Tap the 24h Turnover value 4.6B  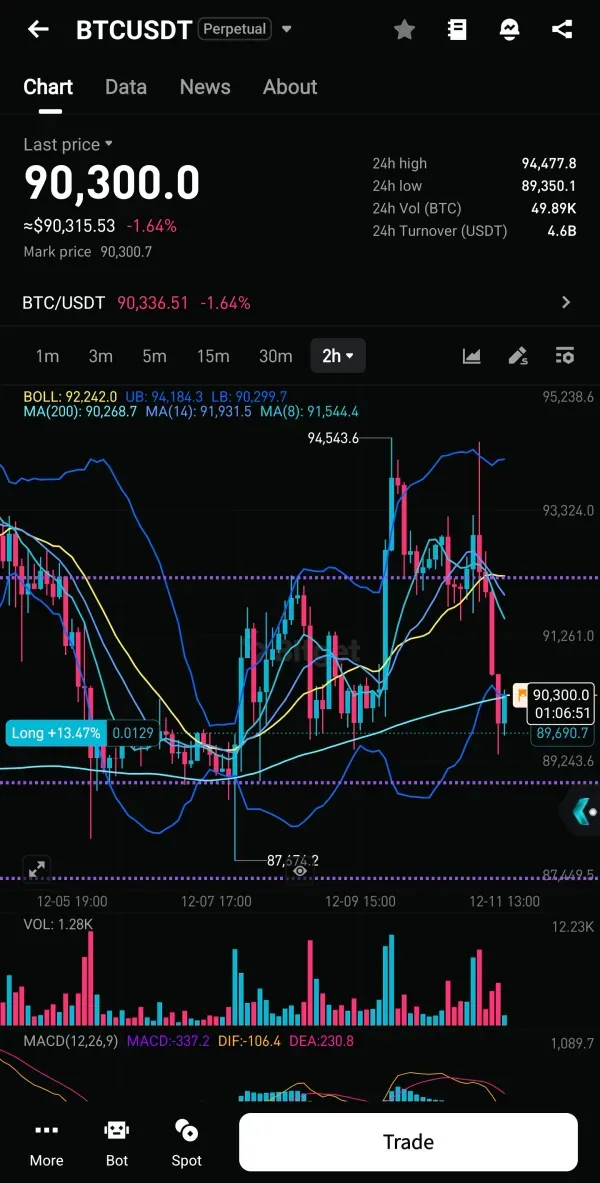[562, 231]
